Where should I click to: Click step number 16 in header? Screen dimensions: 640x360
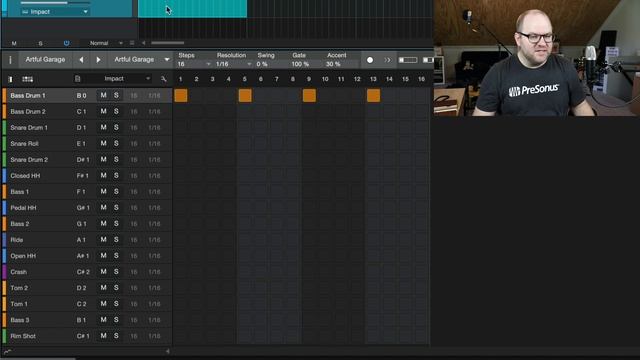(421, 79)
